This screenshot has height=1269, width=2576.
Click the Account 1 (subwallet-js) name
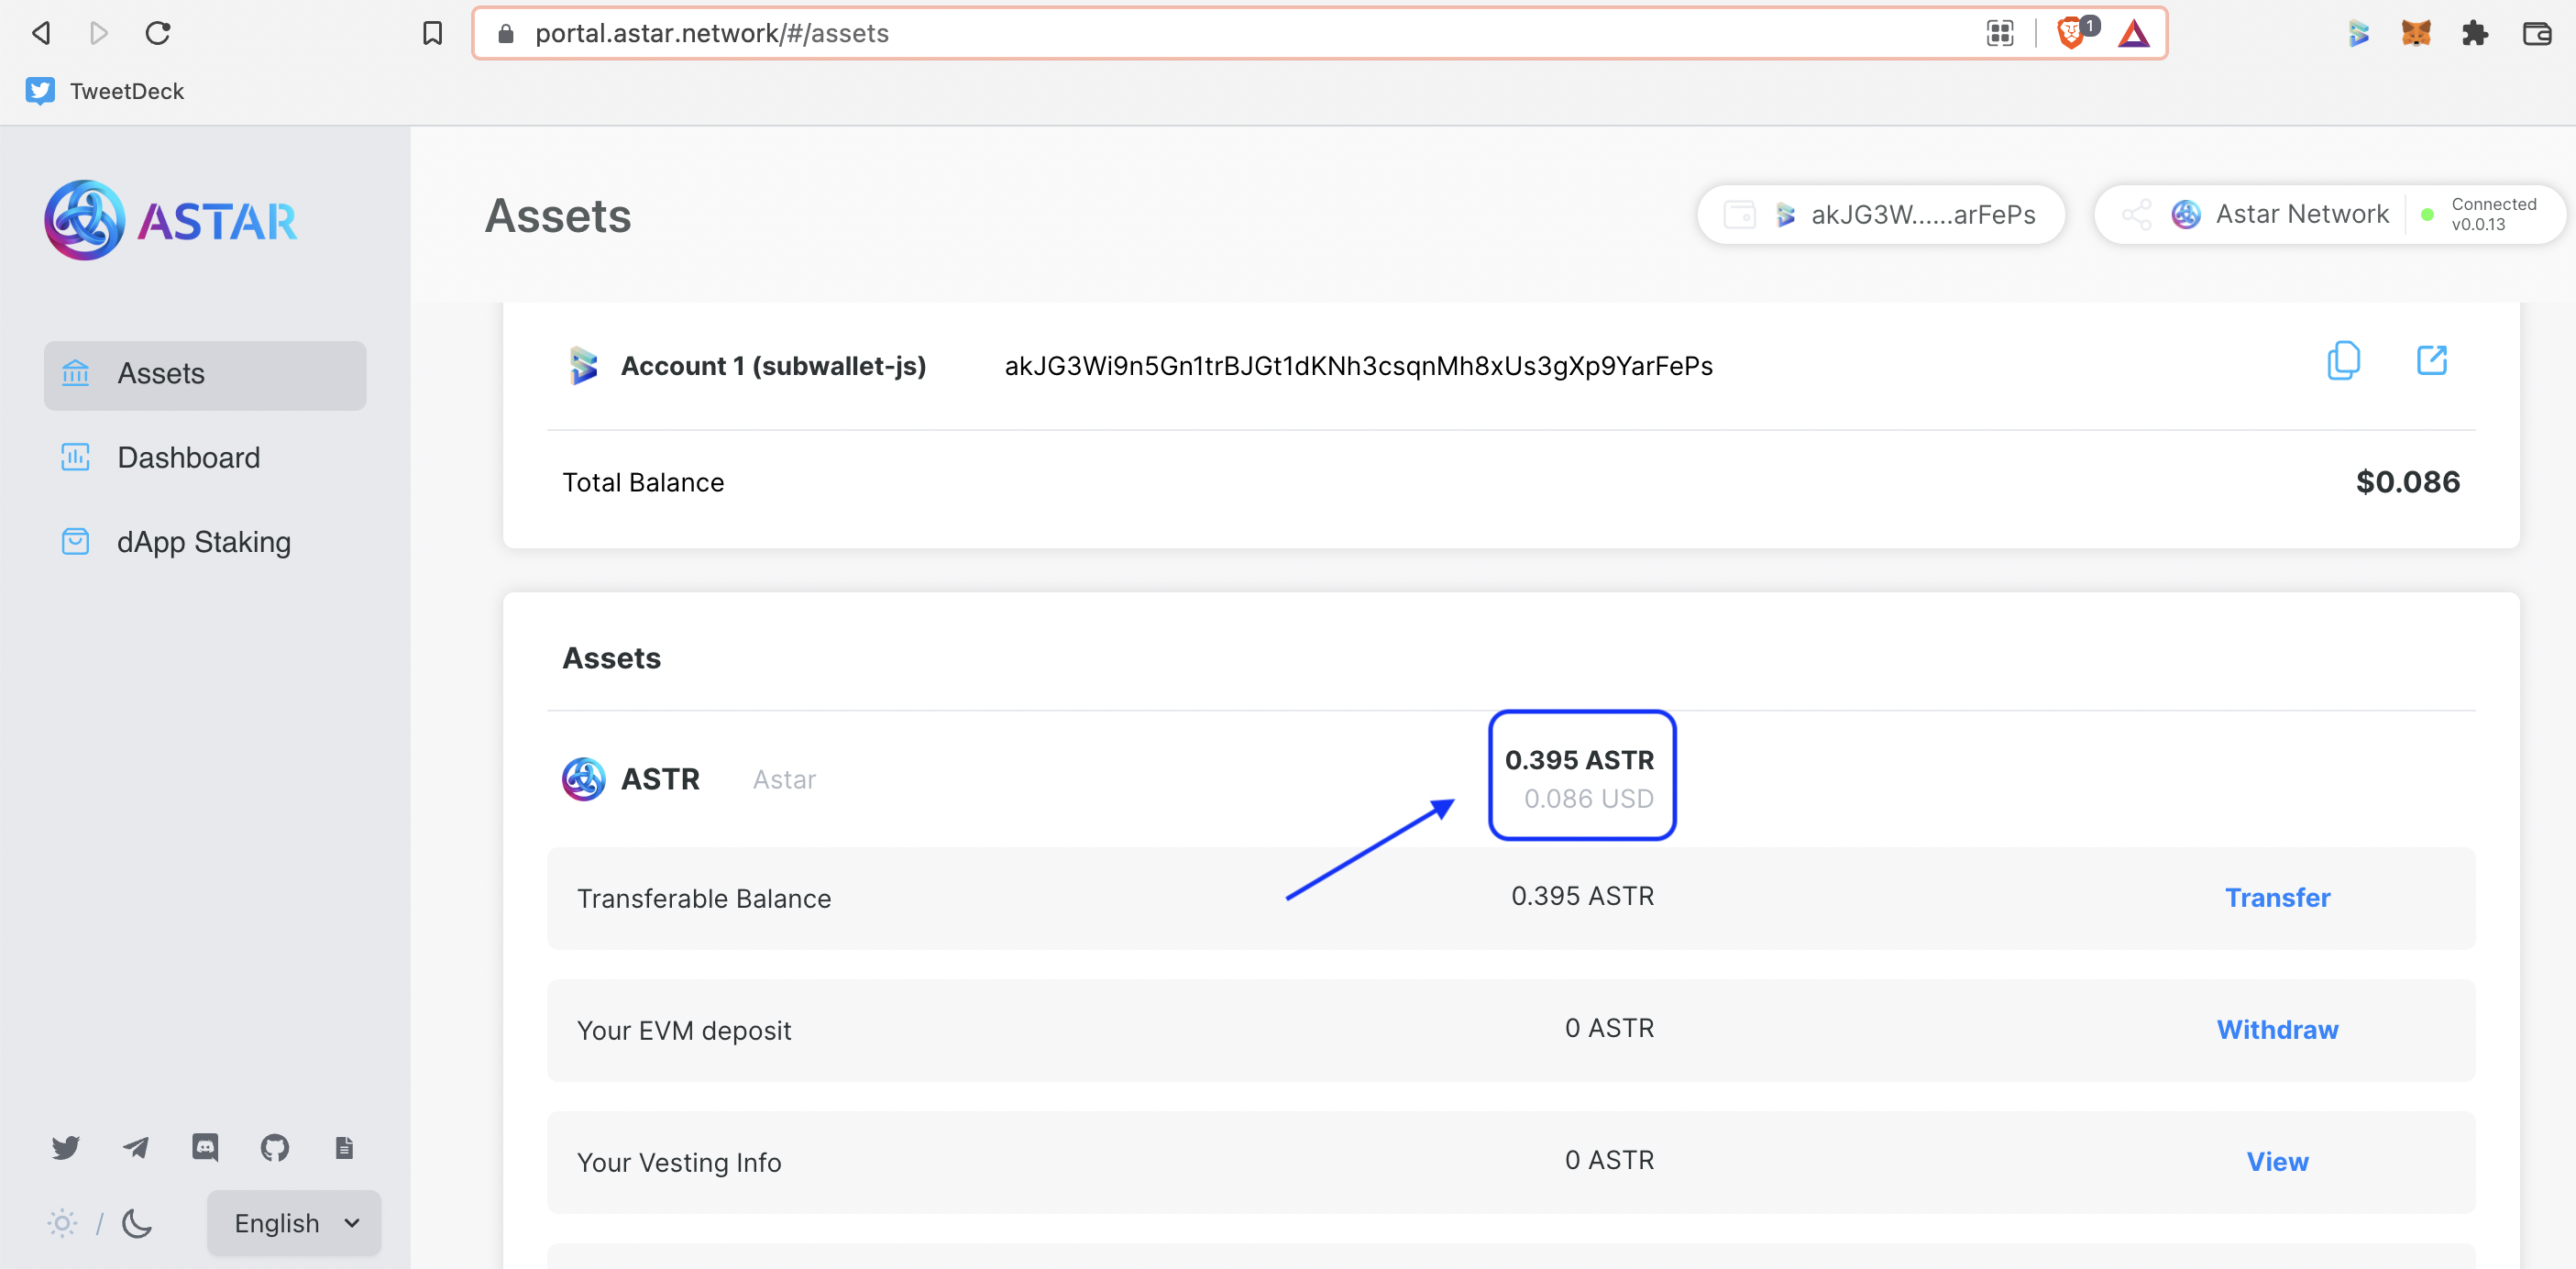point(773,366)
